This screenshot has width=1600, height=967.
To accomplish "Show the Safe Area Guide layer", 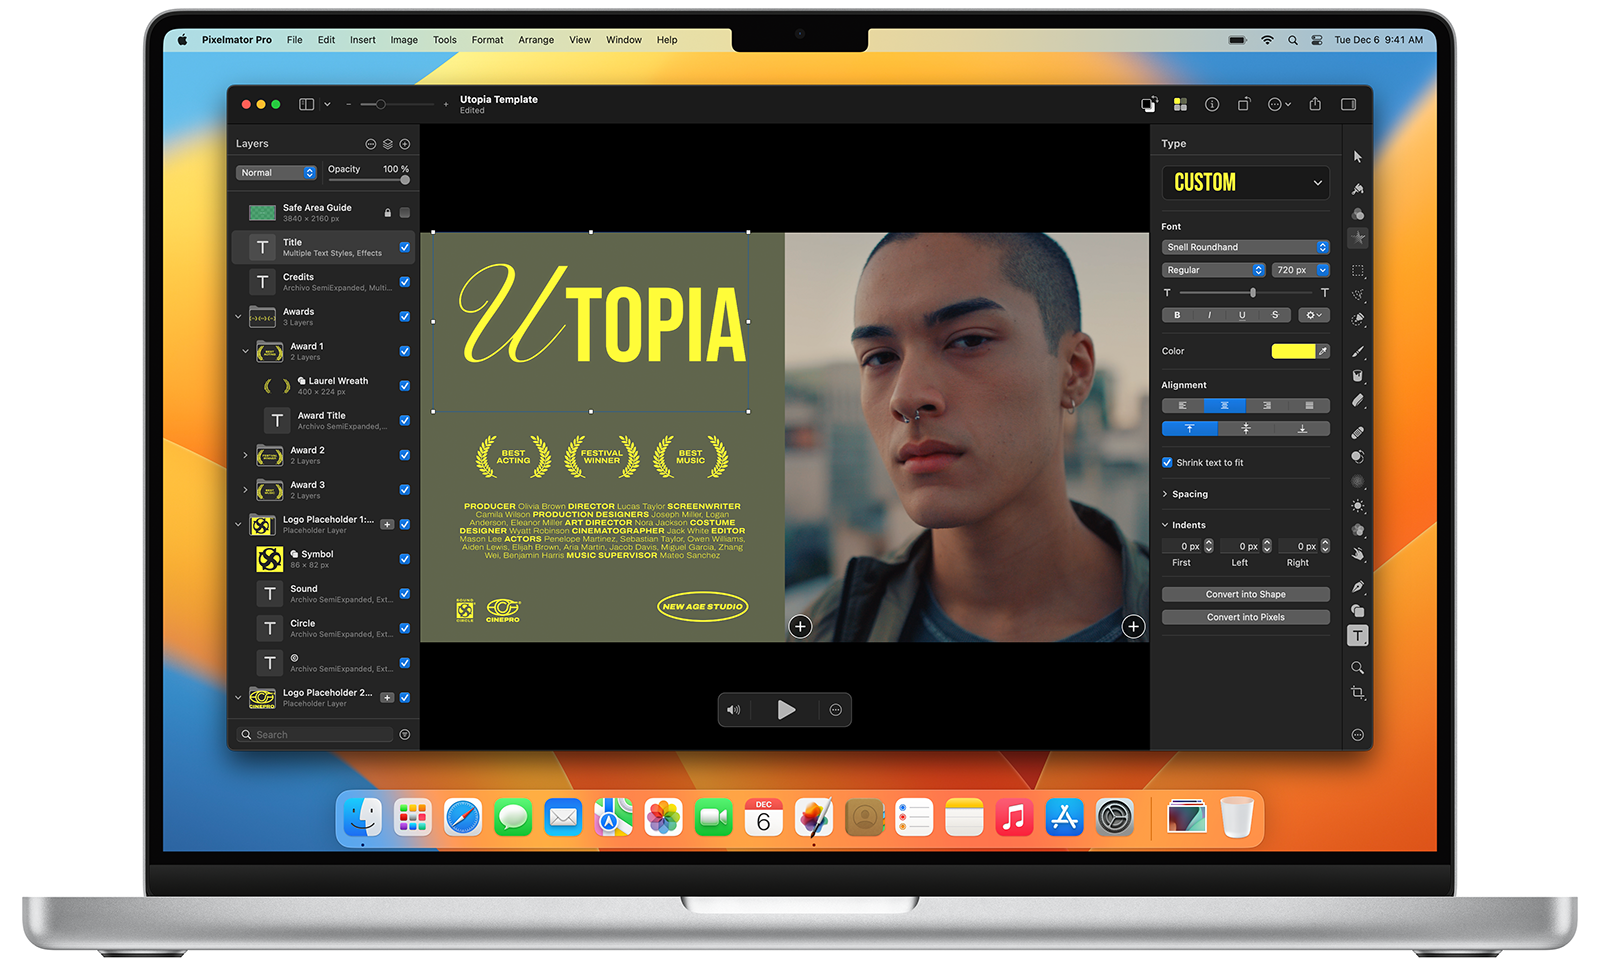I will pos(405,213).
